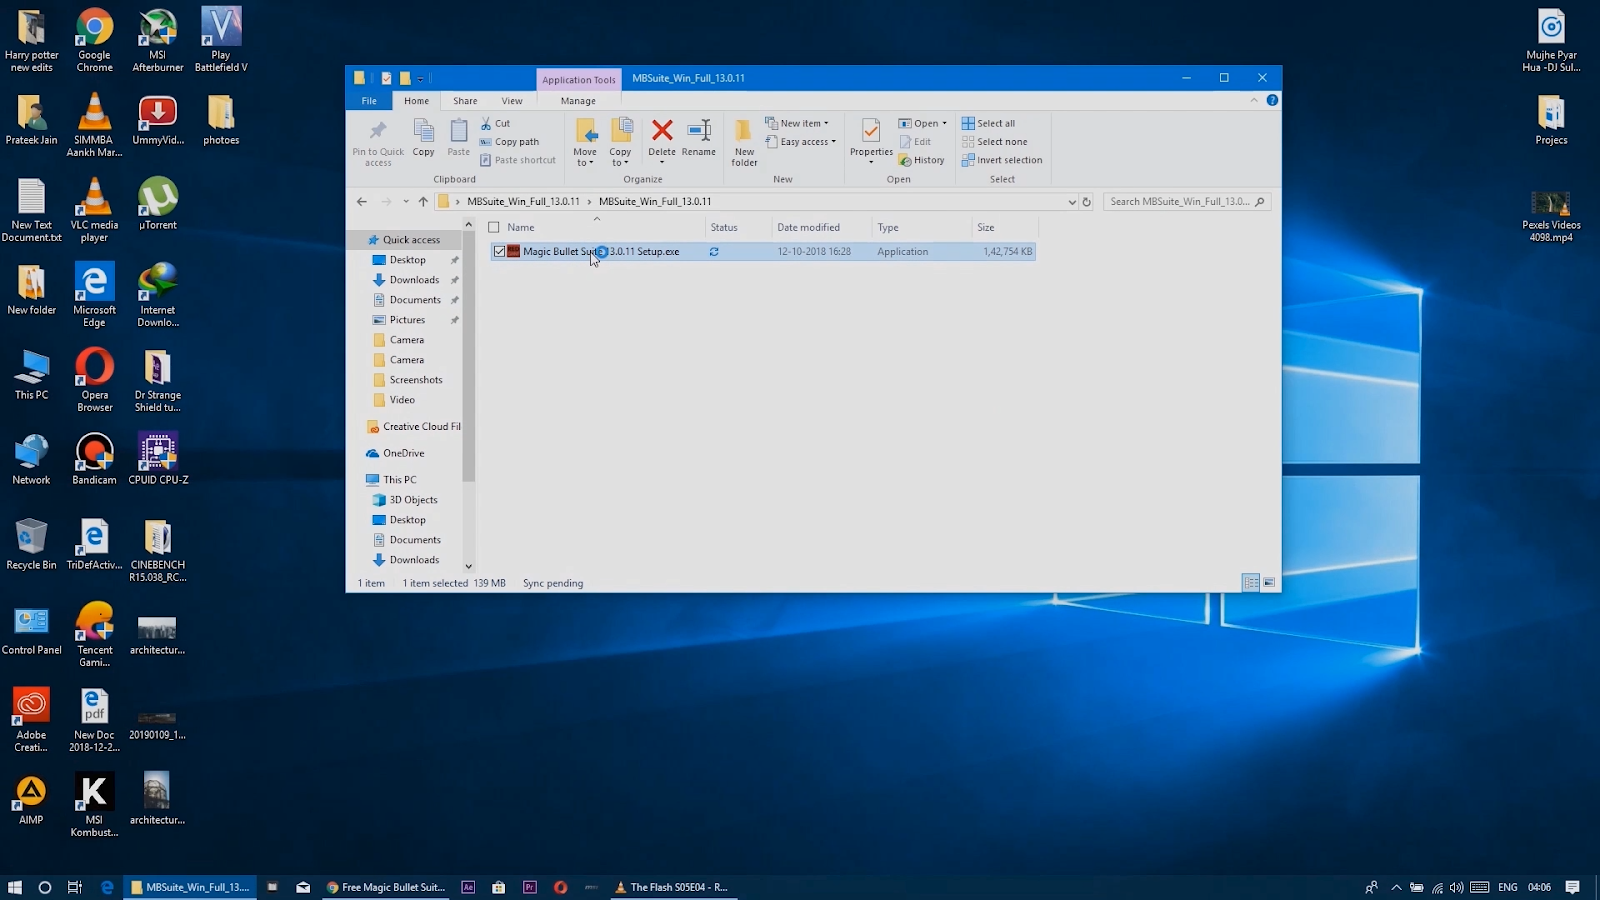The height and width of the screenshot is (900, 1600).
Task: Open Task View on taskbar
Action: 75,887
